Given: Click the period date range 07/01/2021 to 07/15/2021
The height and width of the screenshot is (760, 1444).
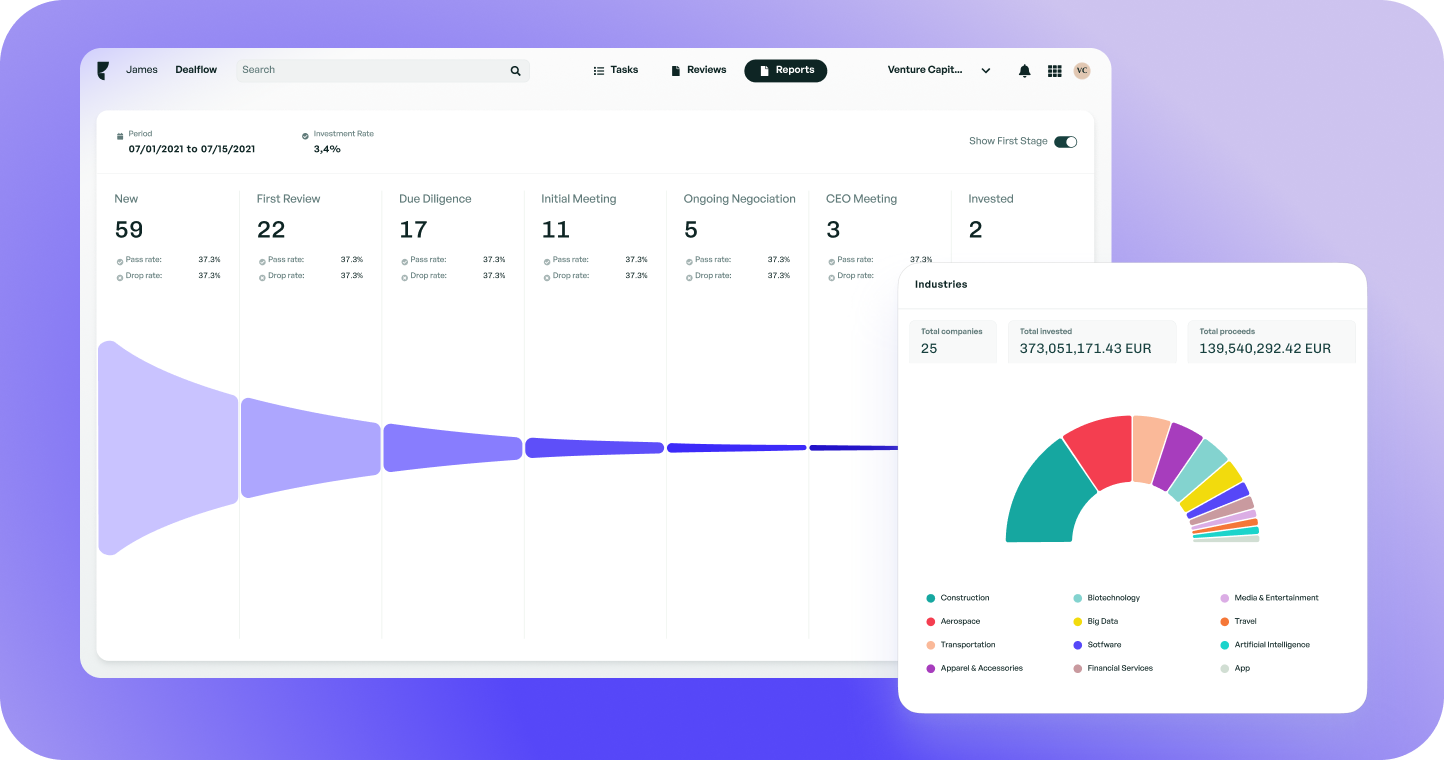Looking at the screenshot, I should 192,149.
